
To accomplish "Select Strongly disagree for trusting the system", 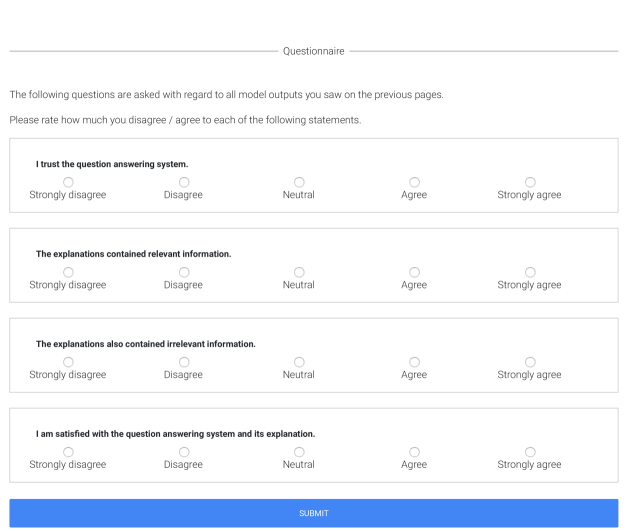I will pos(67,181).
